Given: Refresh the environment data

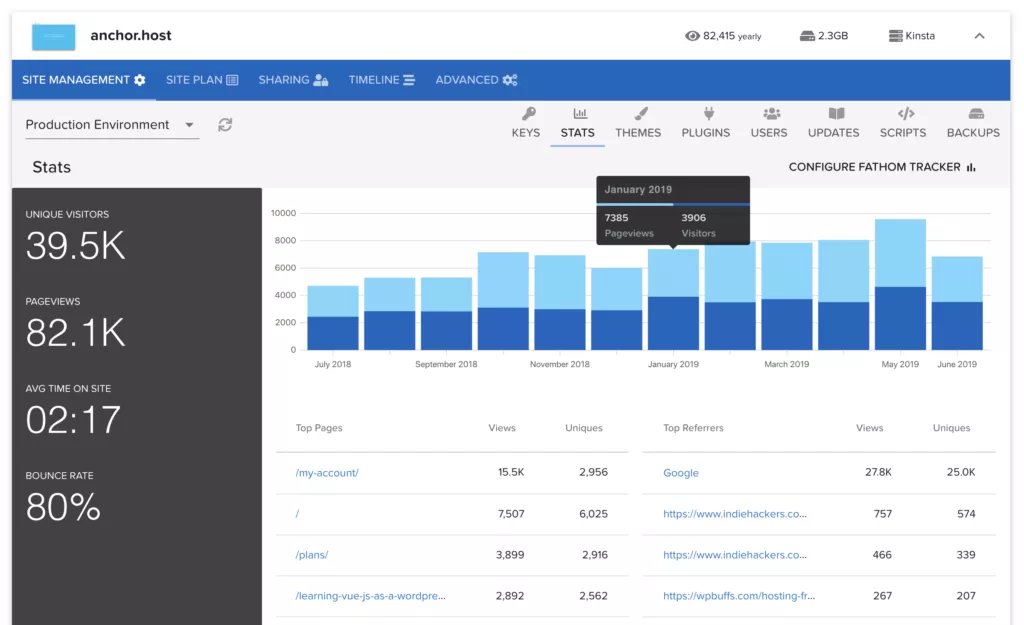Looking at the screenshot, I should pos(225,125).
